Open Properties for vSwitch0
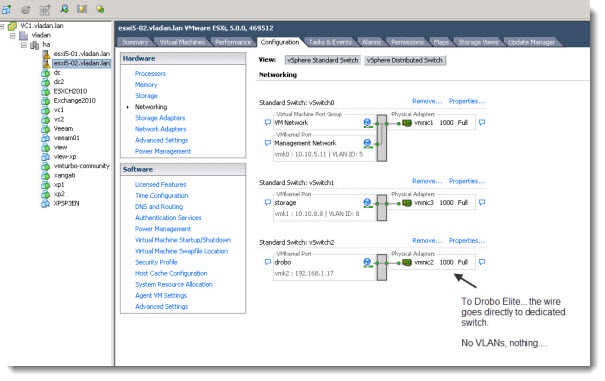The width and height of the screenshot is (605, 381). tap(467, 101)
